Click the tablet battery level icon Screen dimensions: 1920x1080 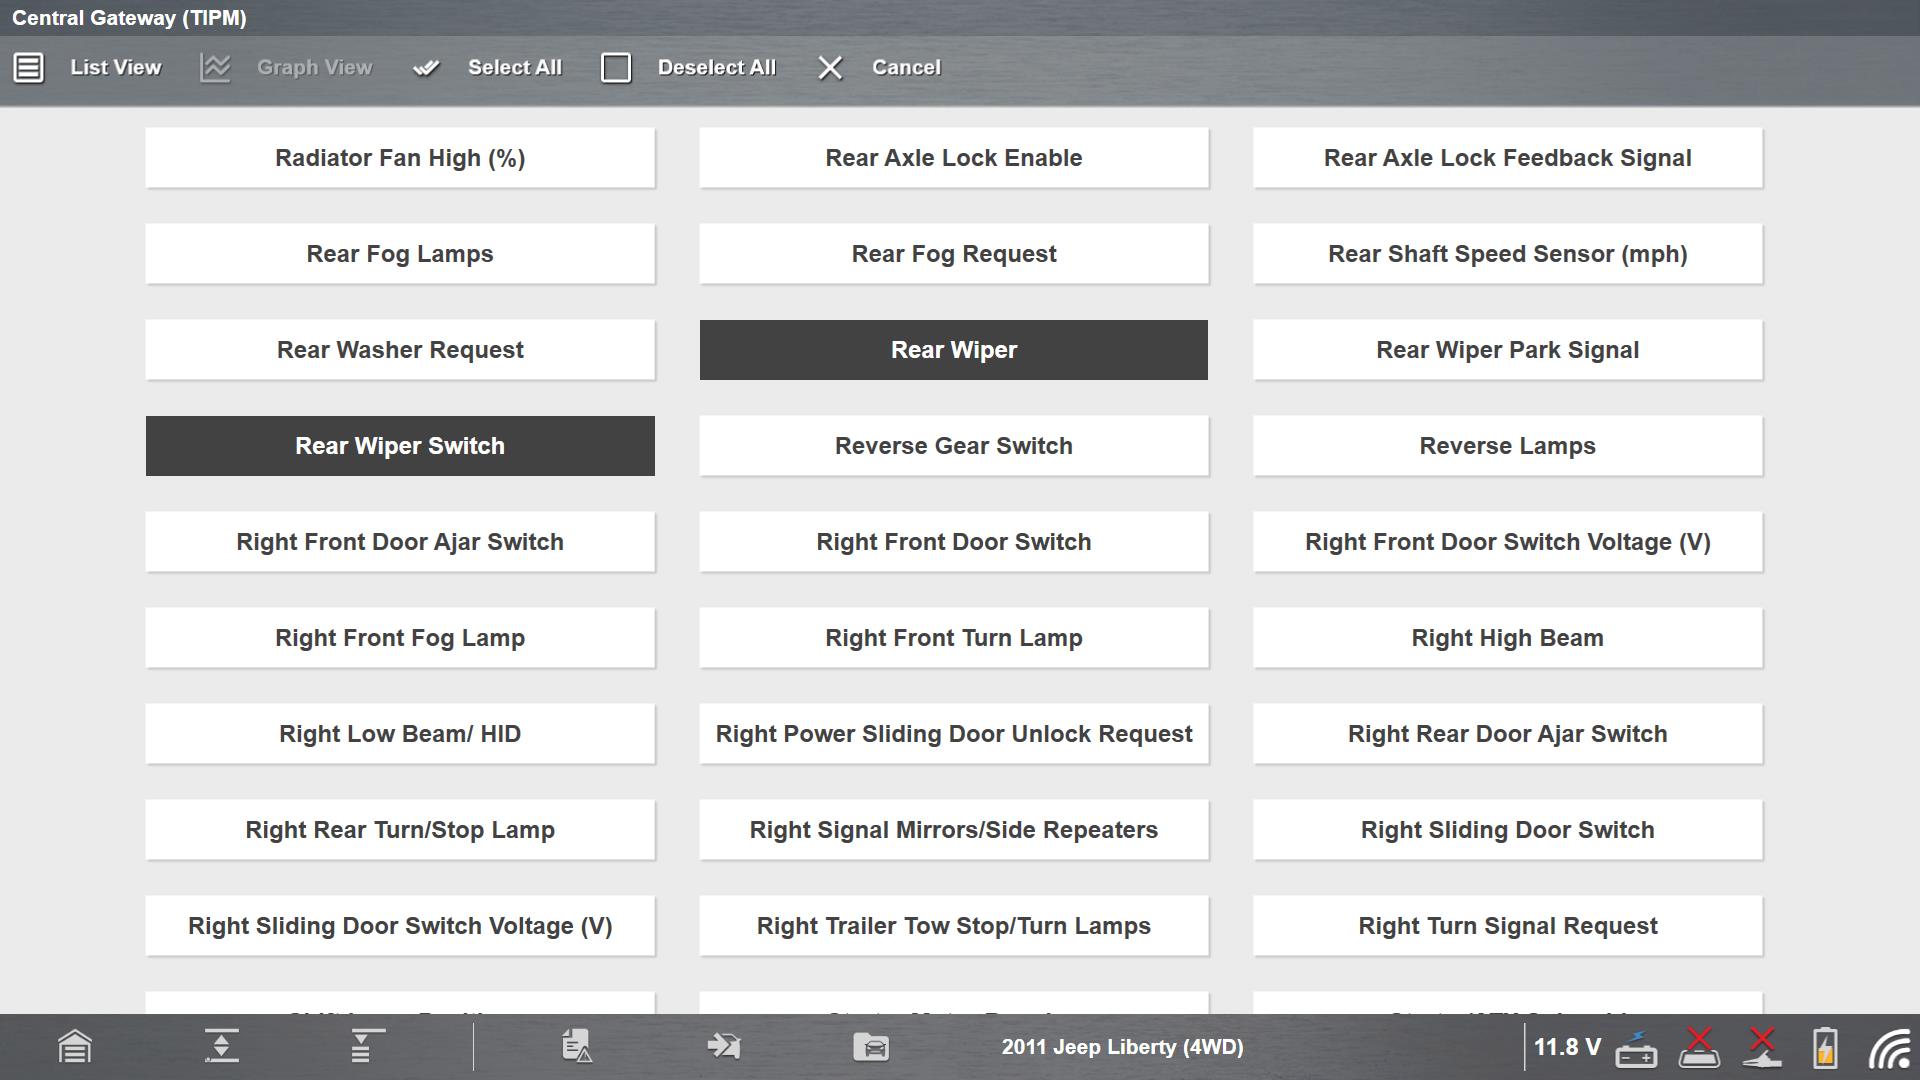(1825, 1048)
